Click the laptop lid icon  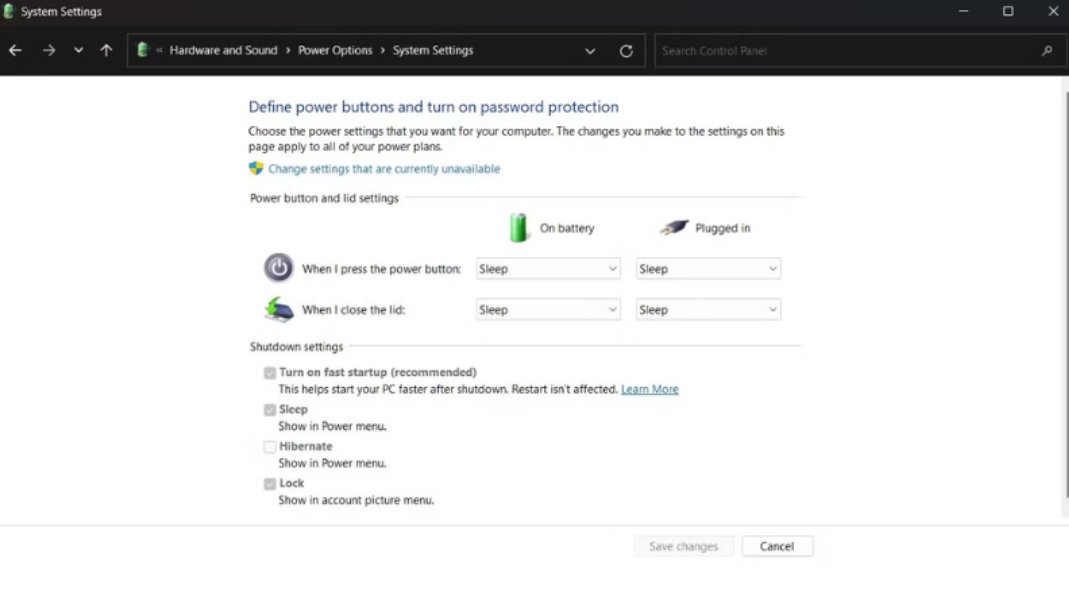point(279,309)
